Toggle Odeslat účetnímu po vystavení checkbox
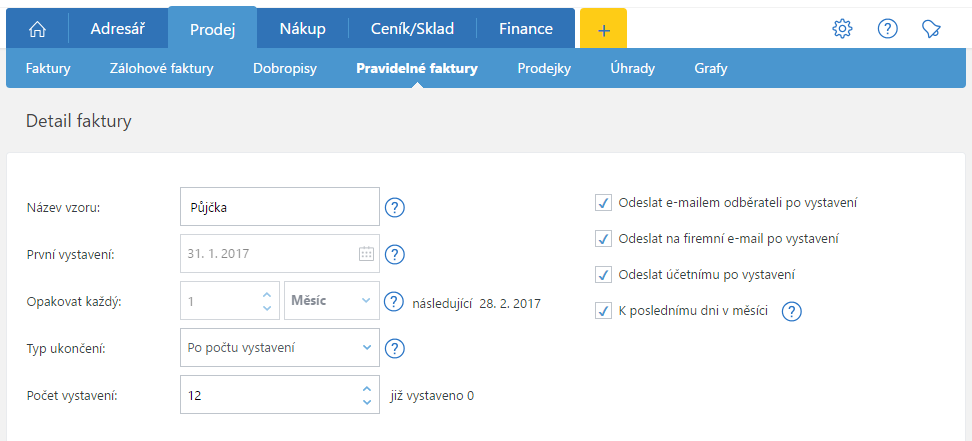The width and height of the screenshot is (972, 441). tap(603, 275)
